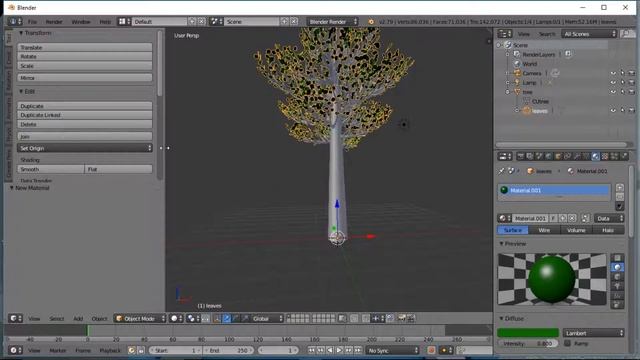Open the Render properties tab icon

click(x=521, y=156)
